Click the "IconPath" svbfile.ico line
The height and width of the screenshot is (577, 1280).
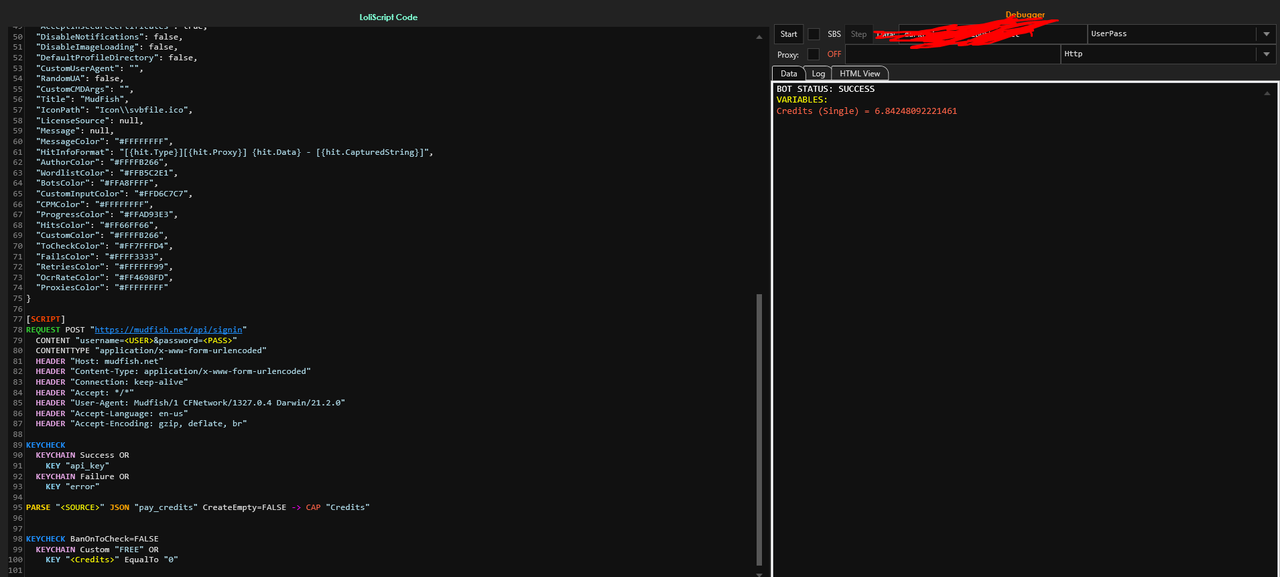114,109
